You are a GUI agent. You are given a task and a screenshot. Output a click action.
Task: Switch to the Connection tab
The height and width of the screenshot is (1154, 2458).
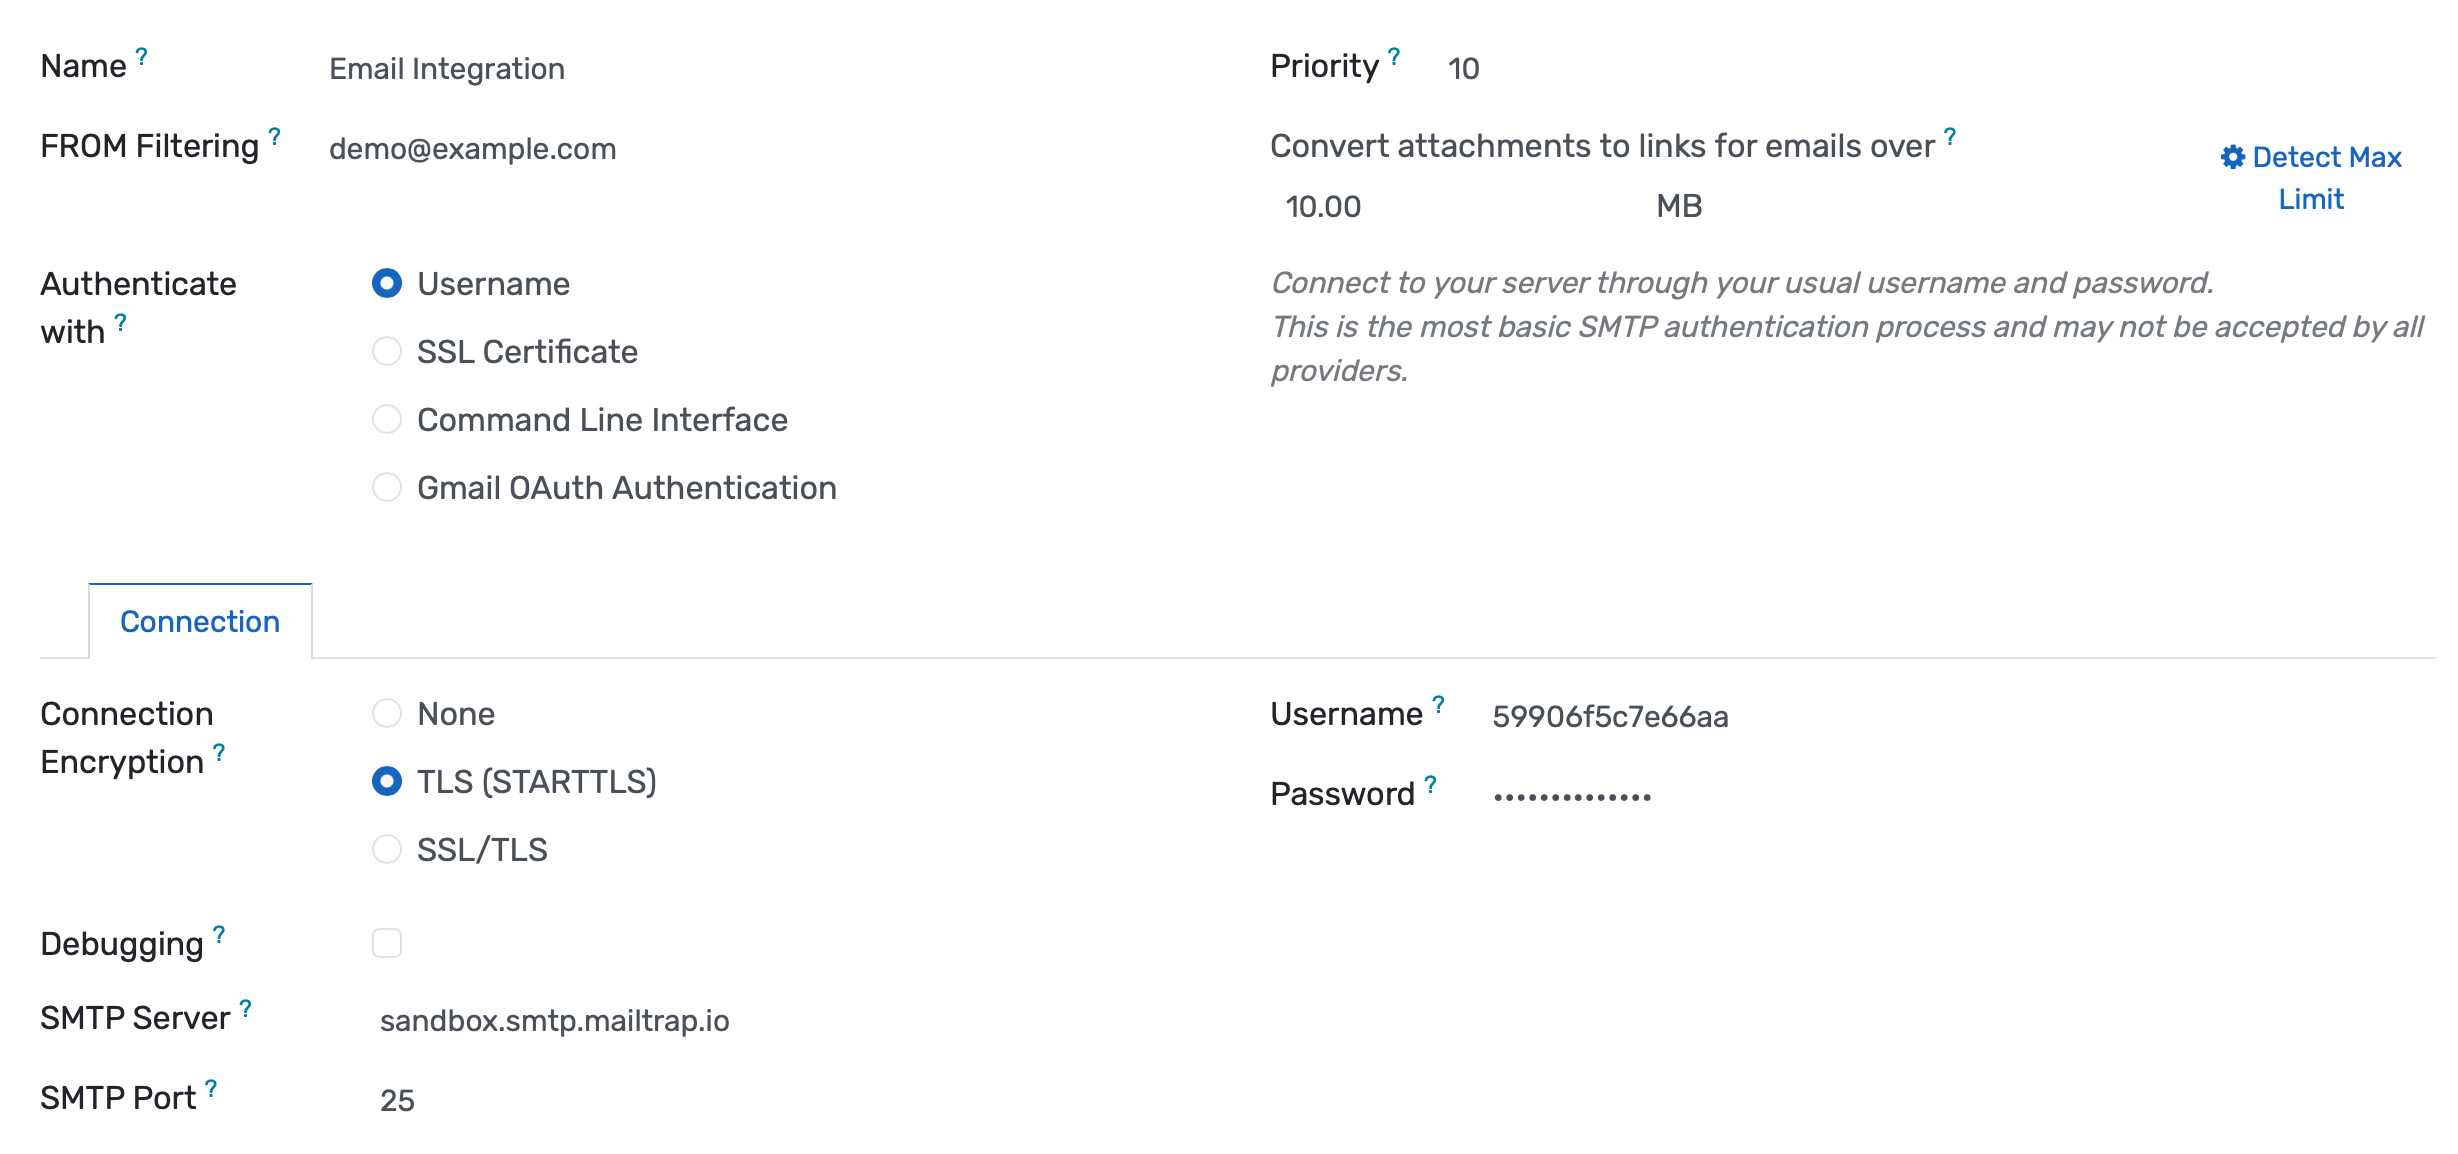[x=200, y=621]
